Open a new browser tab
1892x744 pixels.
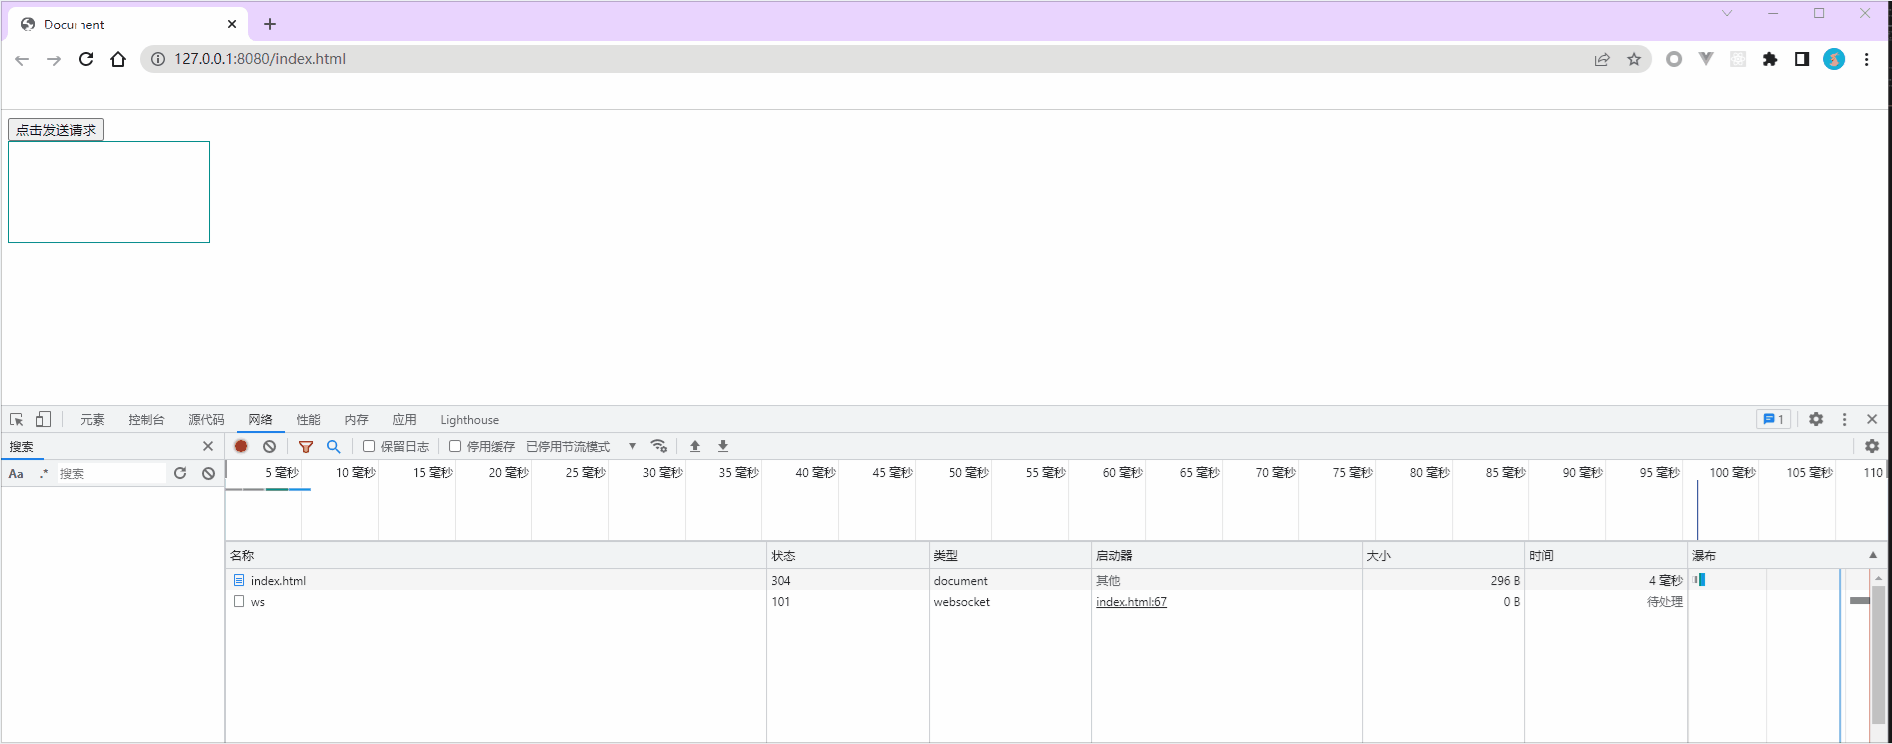click(269, 24)
